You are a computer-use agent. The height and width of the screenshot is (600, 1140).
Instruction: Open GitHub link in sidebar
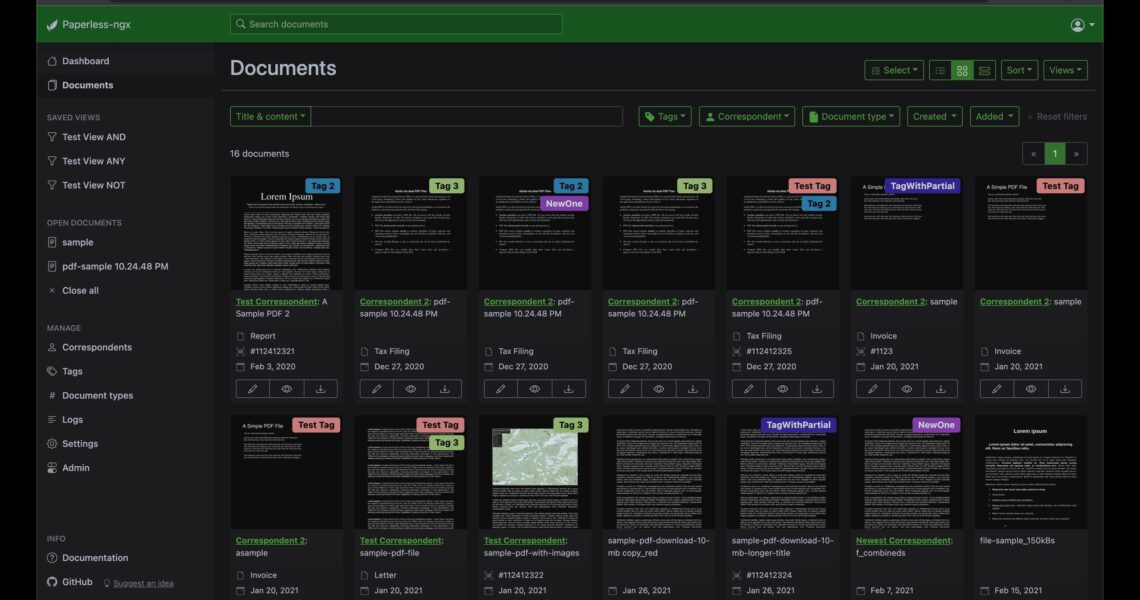[76, 582]
